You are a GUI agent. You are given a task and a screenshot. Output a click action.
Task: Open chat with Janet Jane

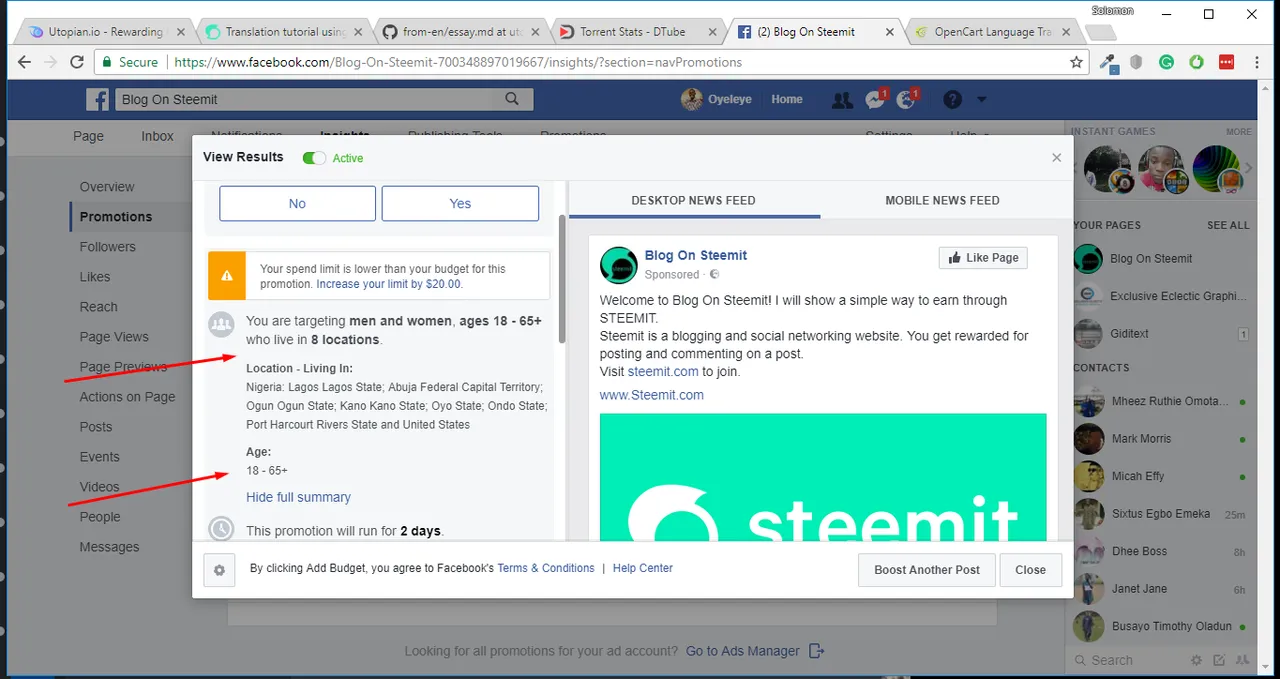(1160, 589)
